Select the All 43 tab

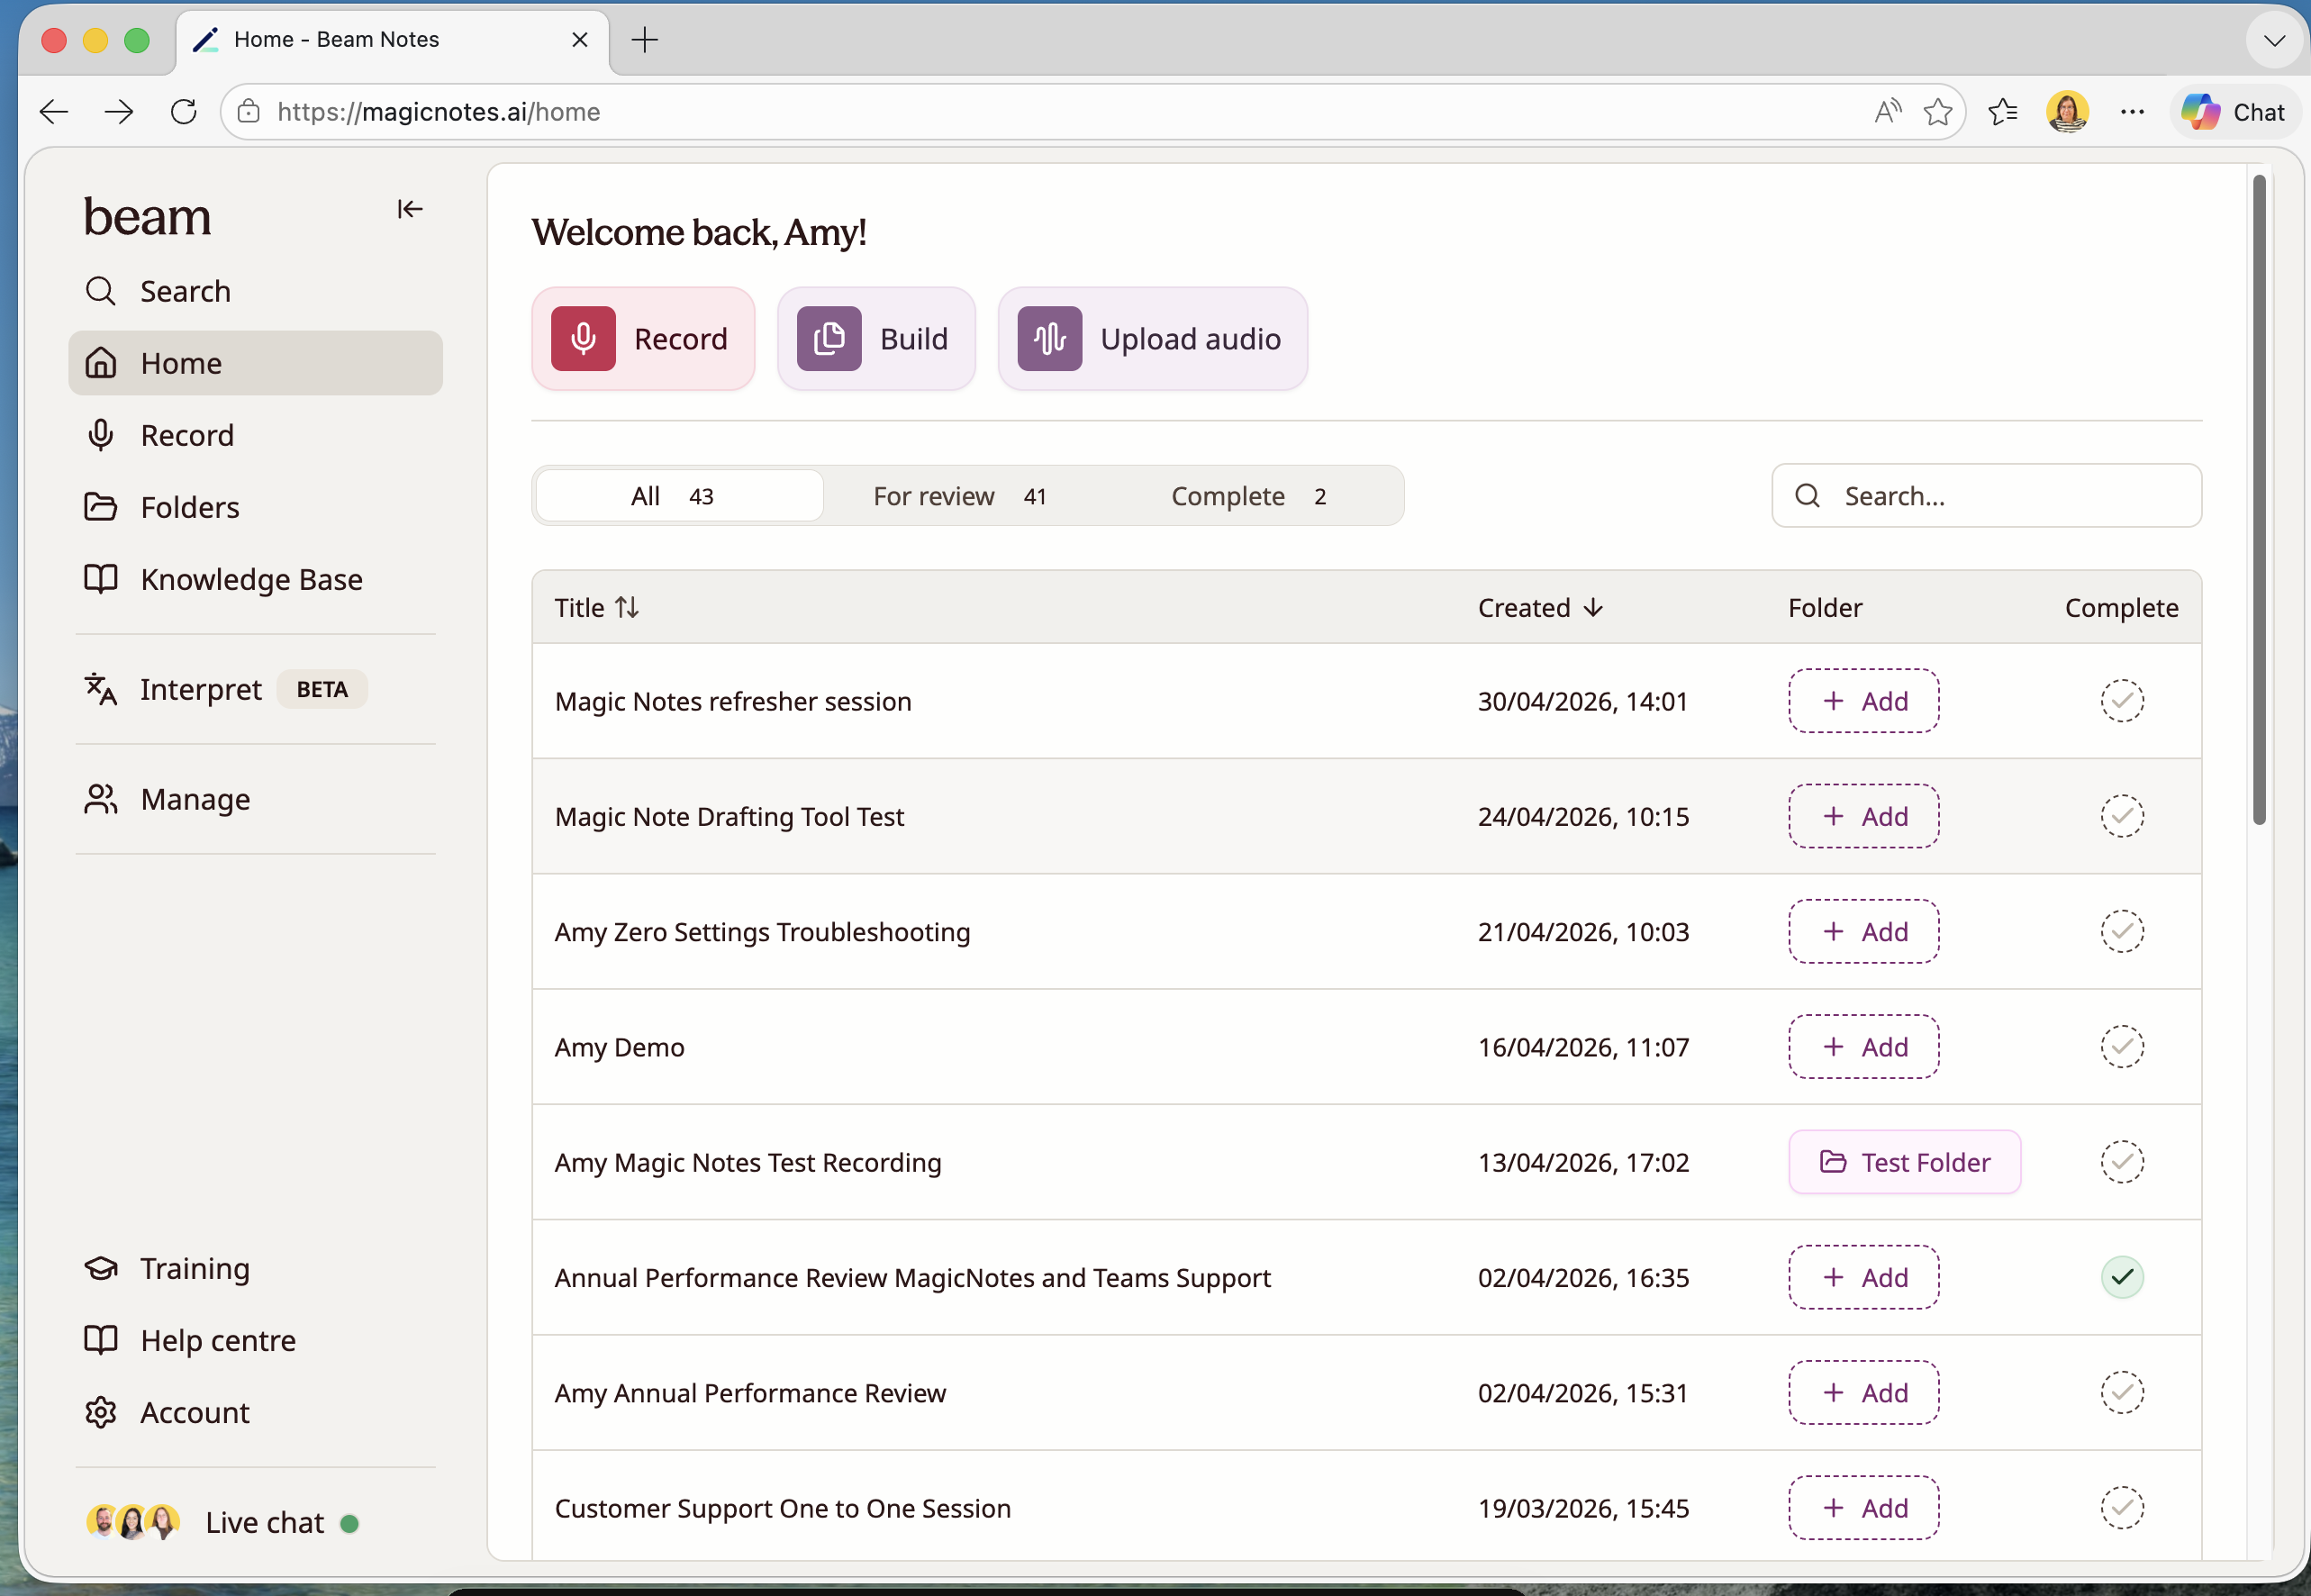680,496
